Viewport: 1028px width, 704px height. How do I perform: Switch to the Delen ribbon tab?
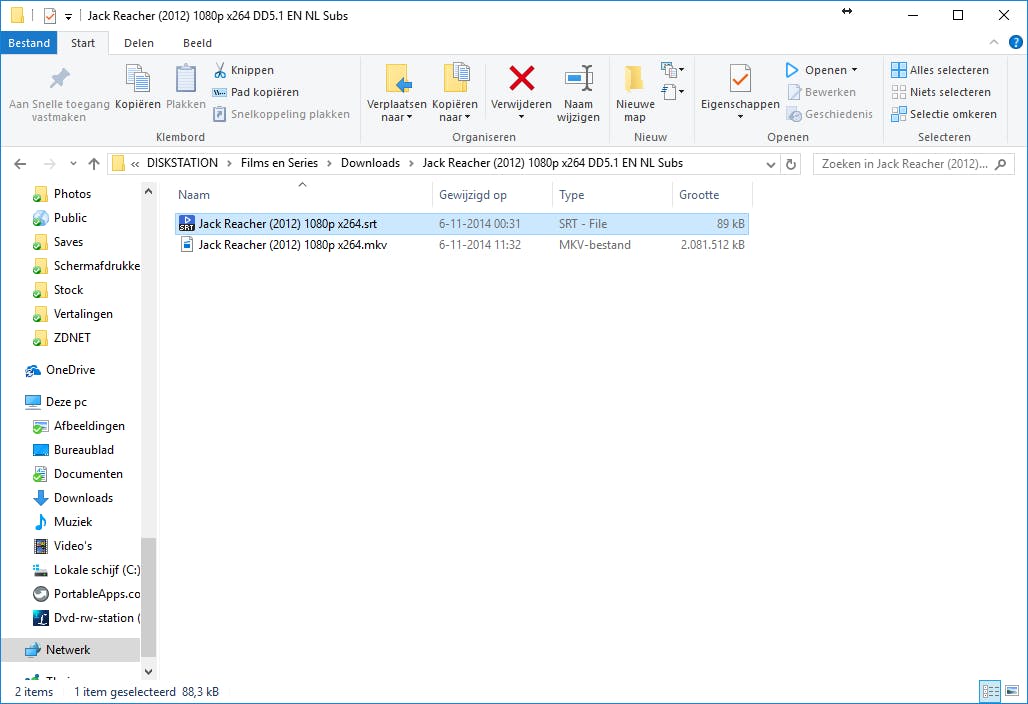[x=139, y=43]
